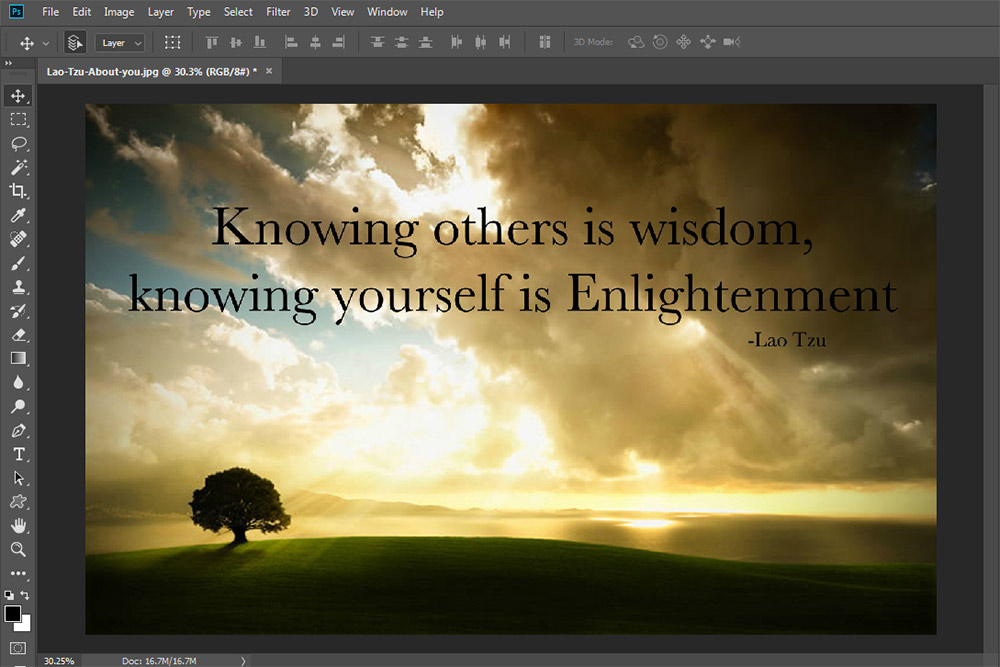Select the Healing Brush tool
Viewport: 1000px width, 667px height.
click(x=18, y=239)
